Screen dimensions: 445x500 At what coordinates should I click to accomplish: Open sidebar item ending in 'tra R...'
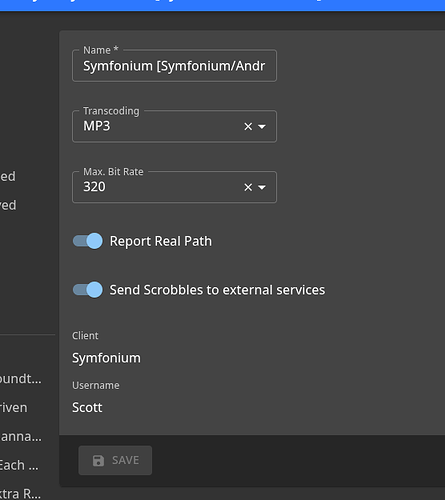pos(20,494)
